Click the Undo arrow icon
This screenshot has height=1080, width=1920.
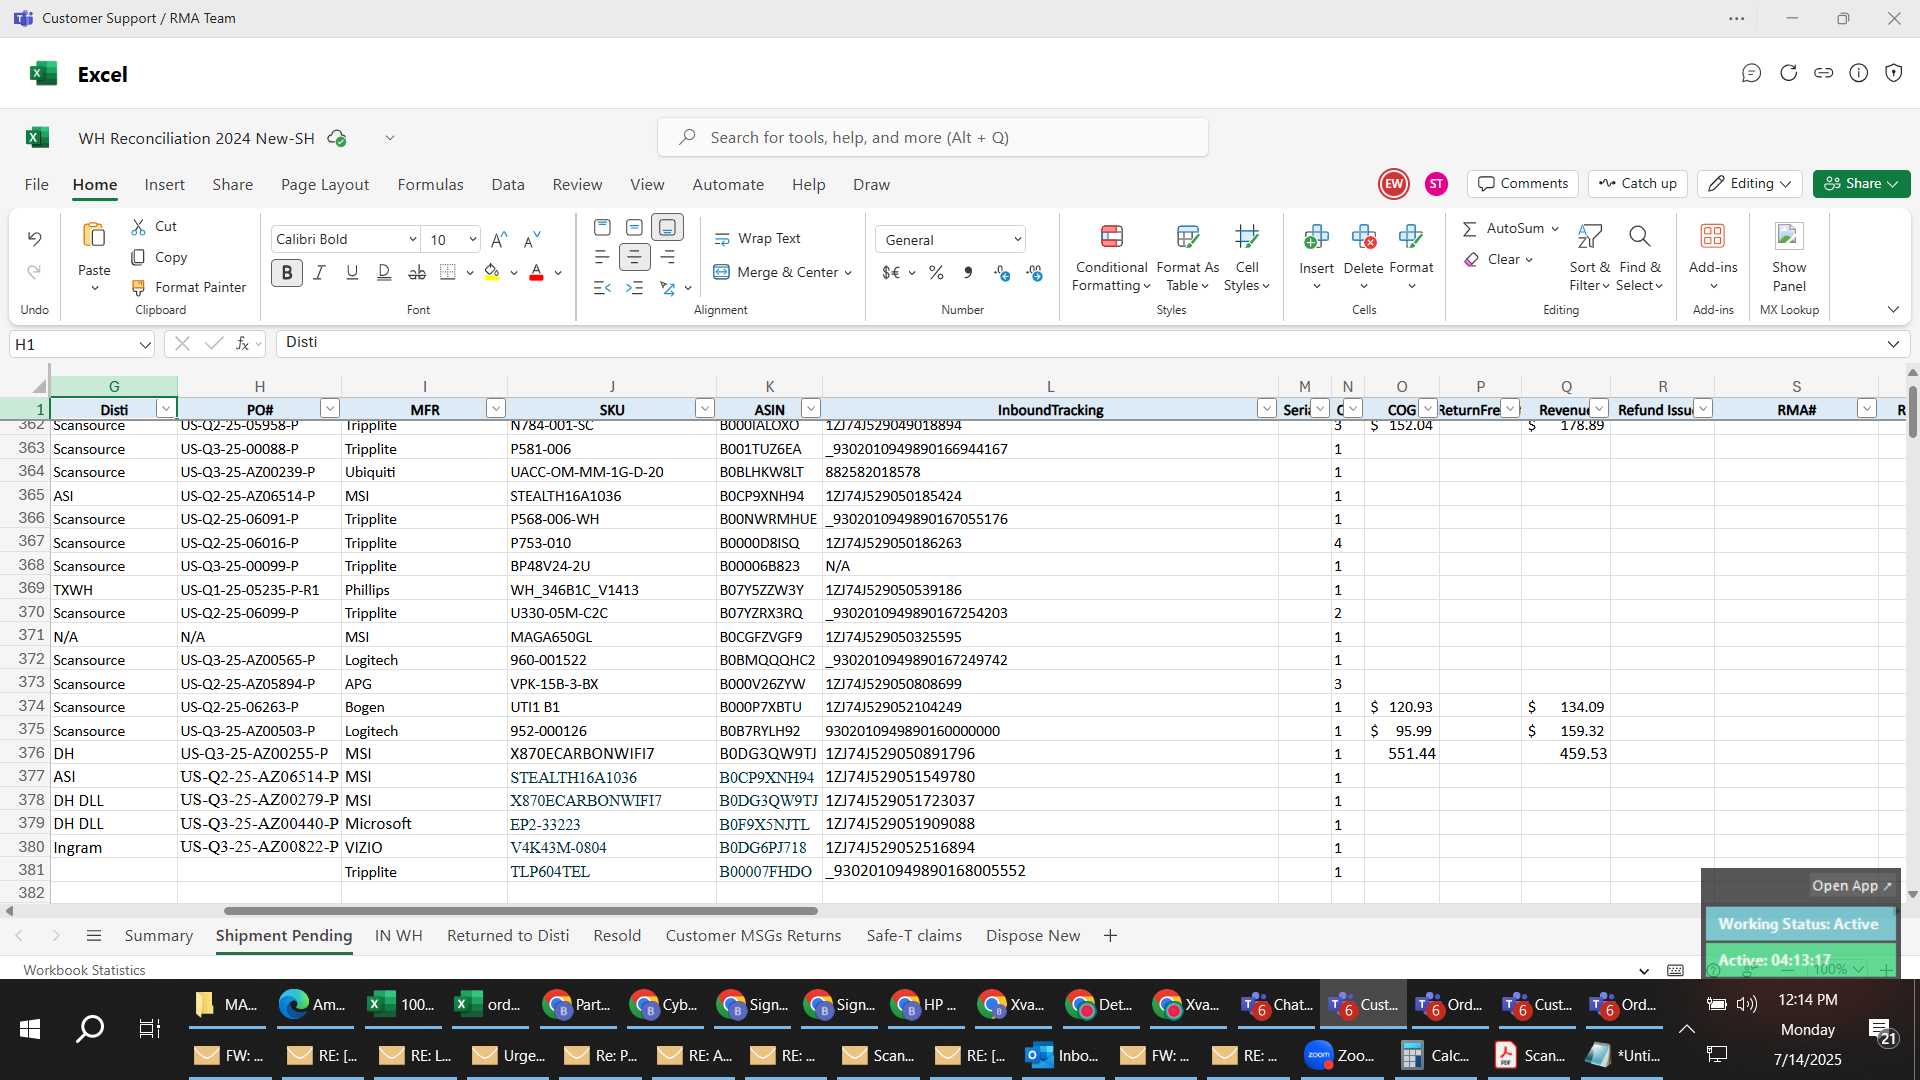[34, 238]
